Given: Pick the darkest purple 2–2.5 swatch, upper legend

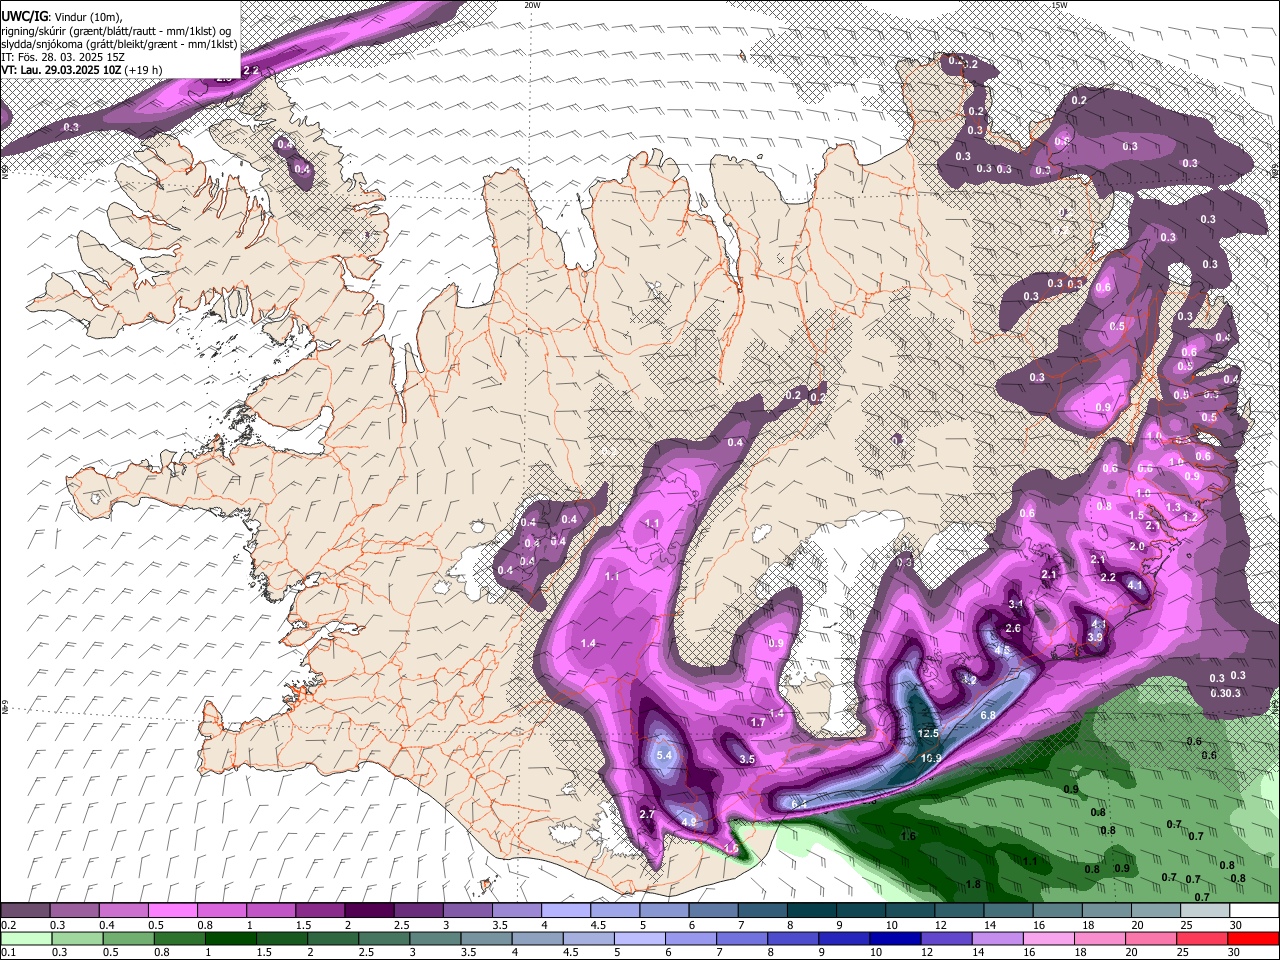Looking at the screenshot, I should pyautogui.click(x=369, y=910).
